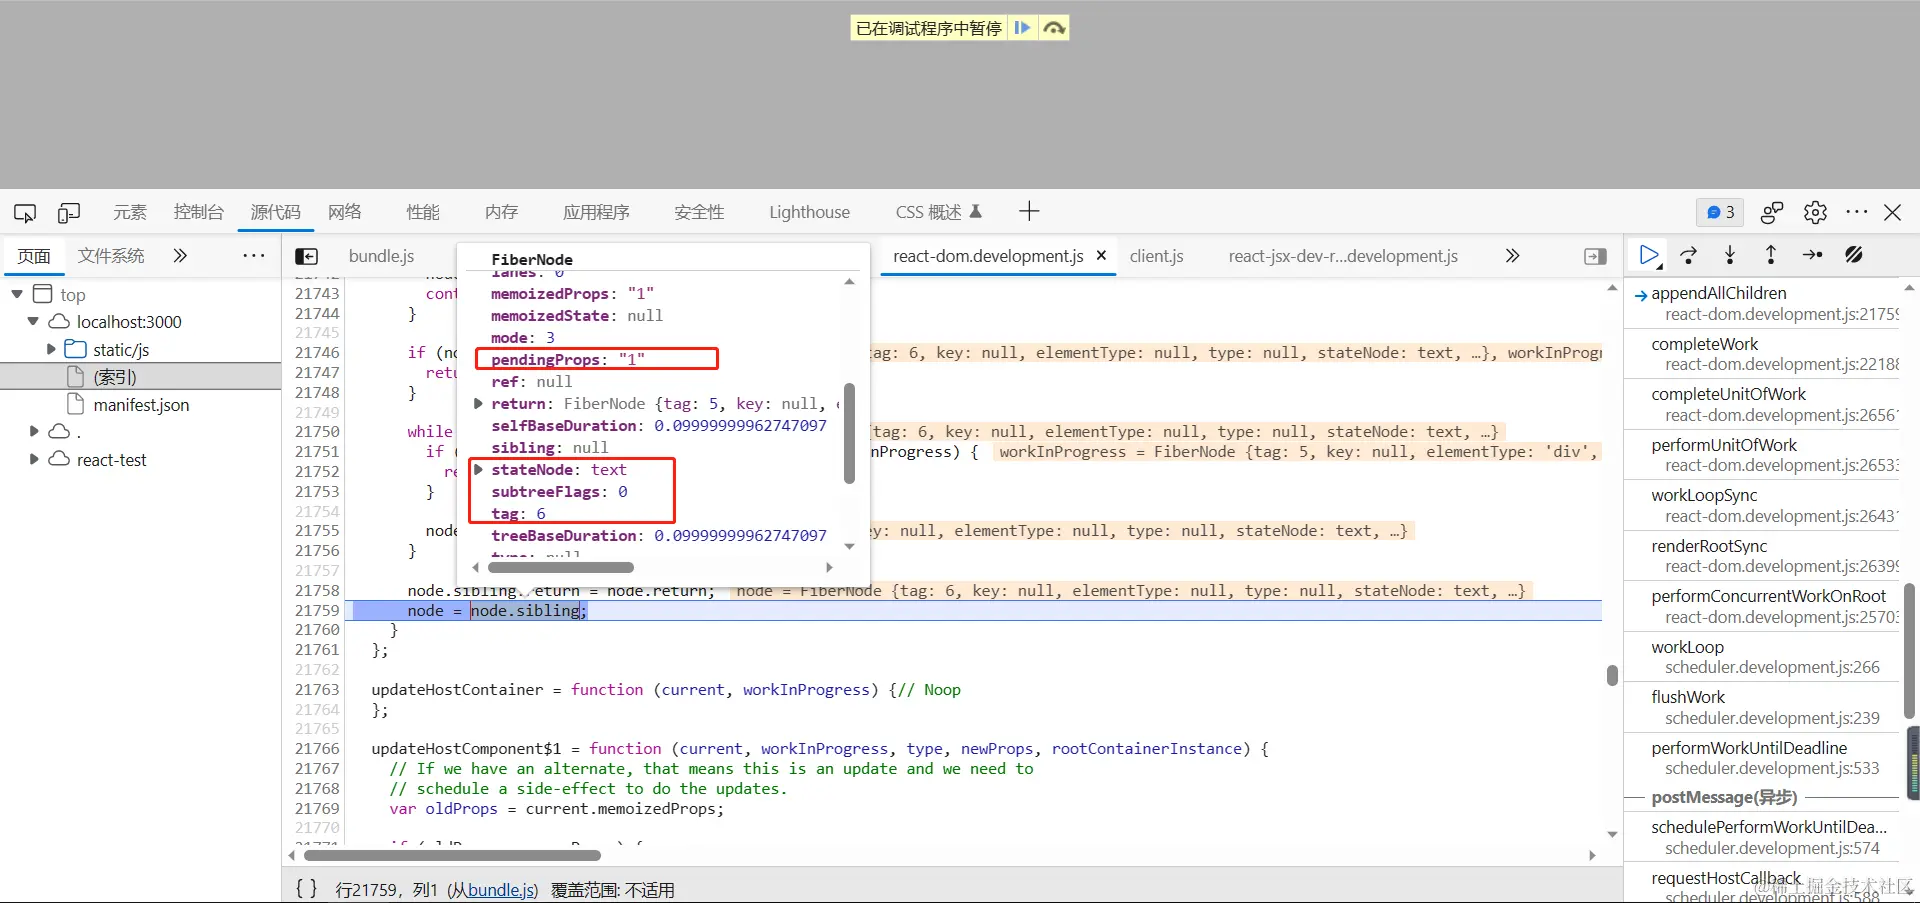Expand the static/js folder
This screenshot has height=903, width=1920.
click(51, 349)
